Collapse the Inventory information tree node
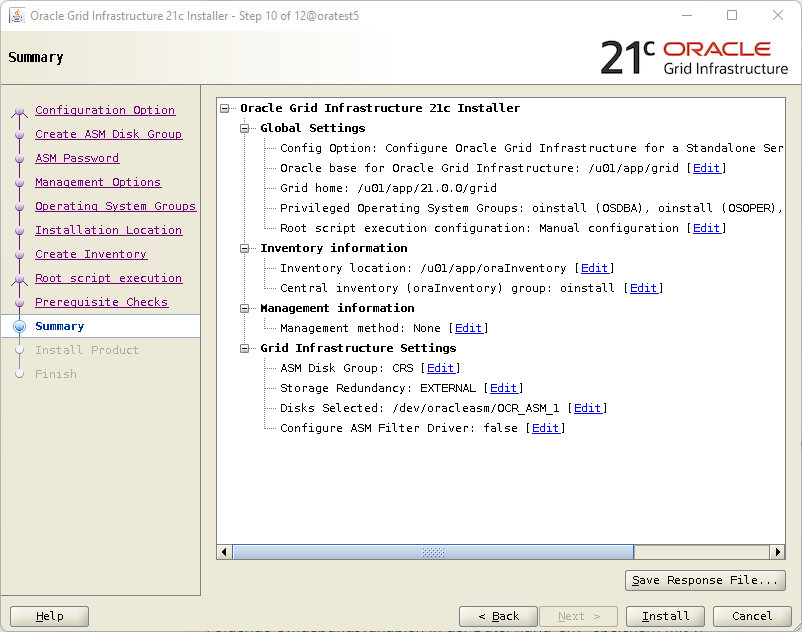802x632 pixels. 244,249
